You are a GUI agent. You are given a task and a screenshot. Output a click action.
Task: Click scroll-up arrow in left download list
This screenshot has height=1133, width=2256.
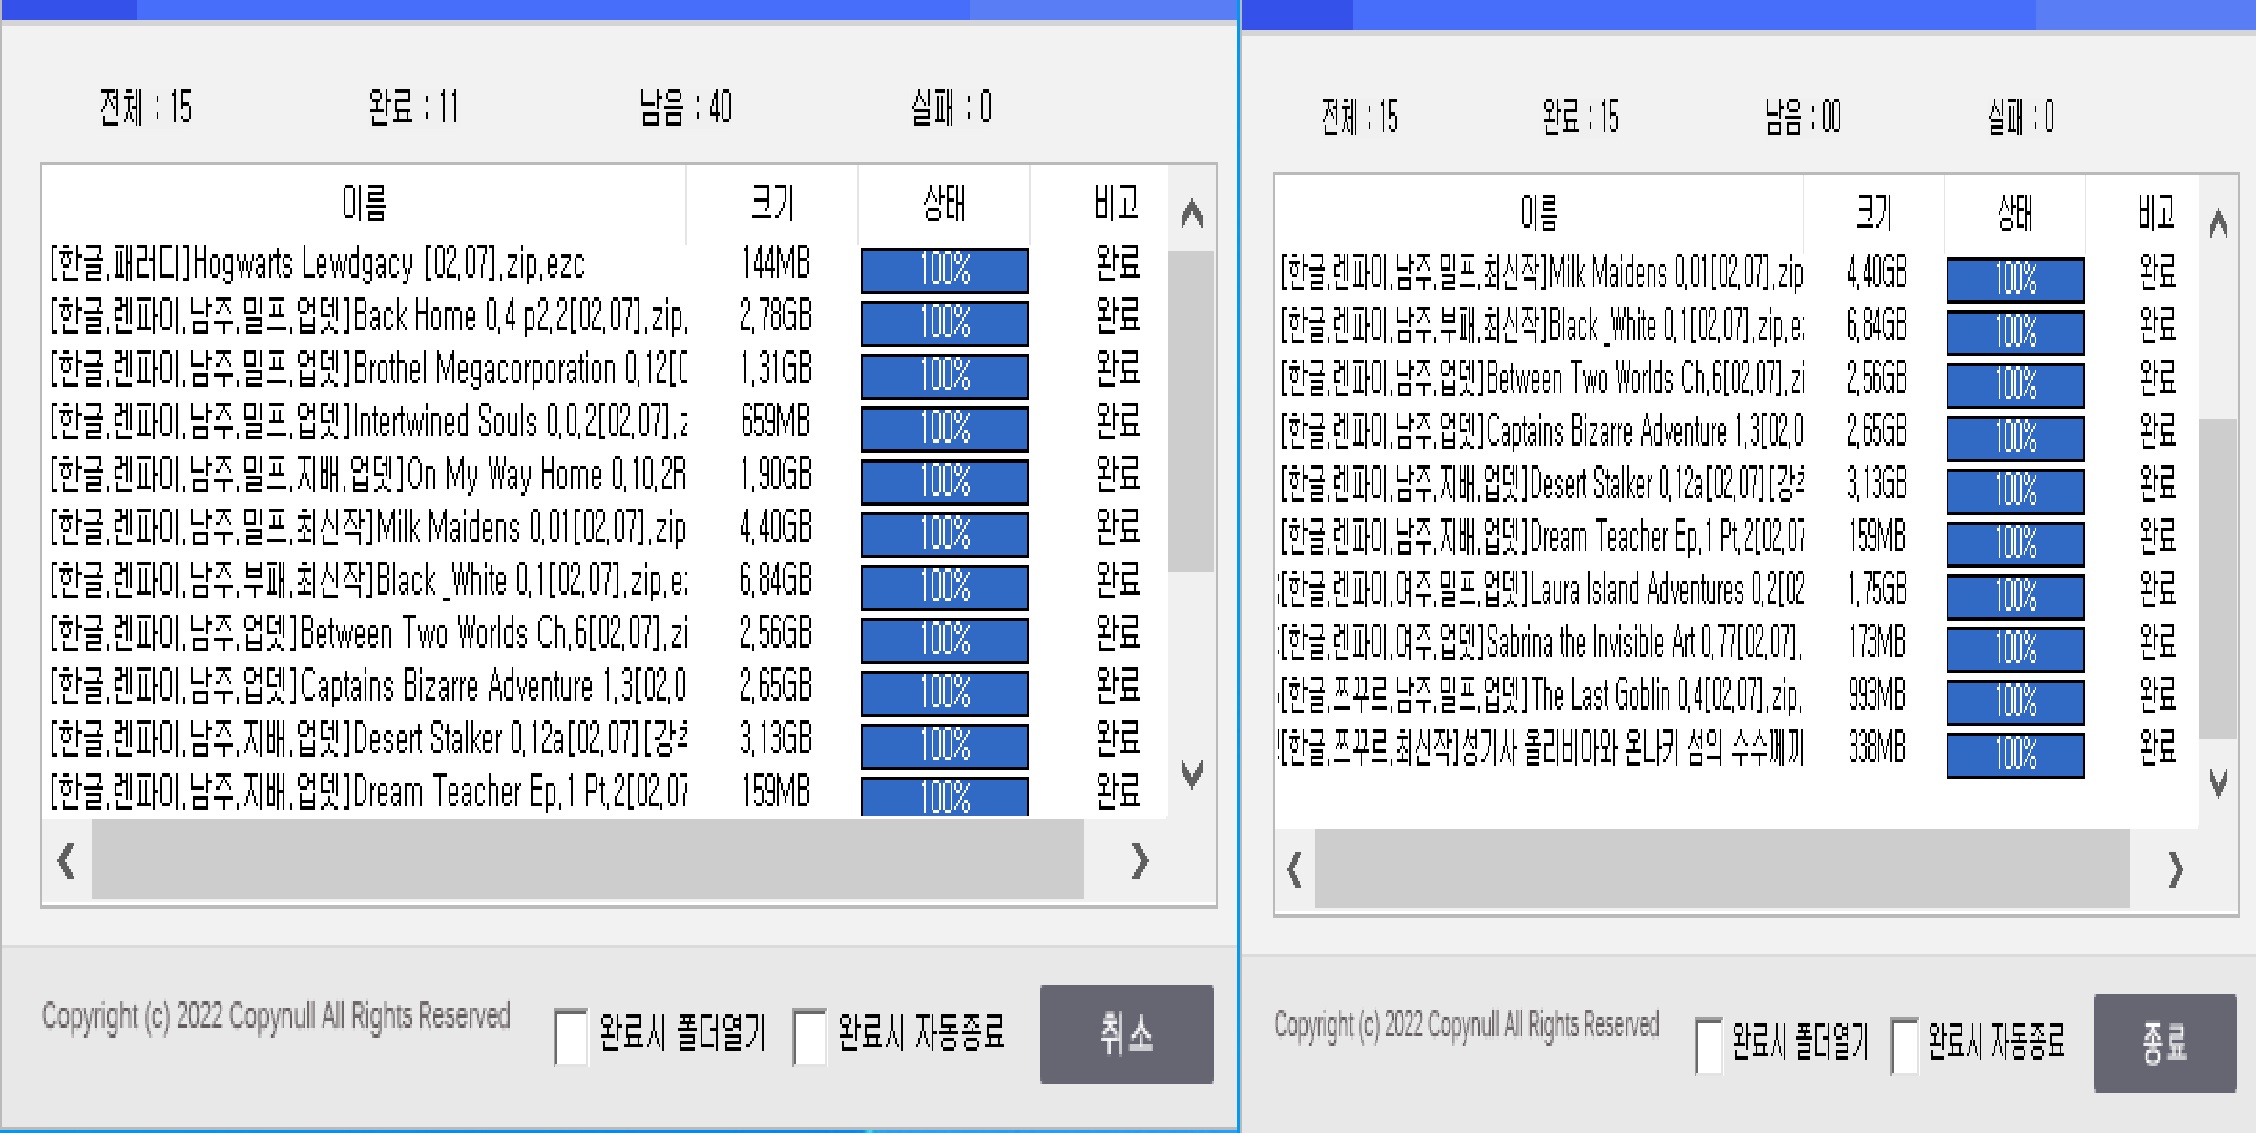1191,213
